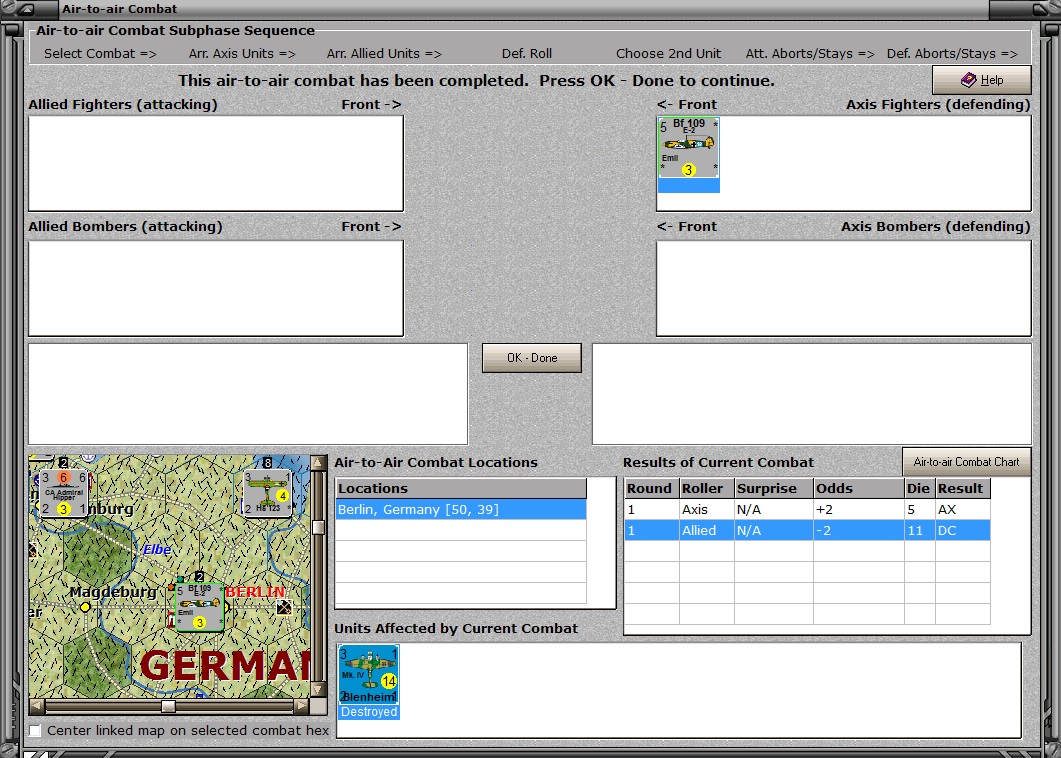The width and height of the screenshot is (1061, 758).
Task: Click the Result column header
Action: pos(963,489)
